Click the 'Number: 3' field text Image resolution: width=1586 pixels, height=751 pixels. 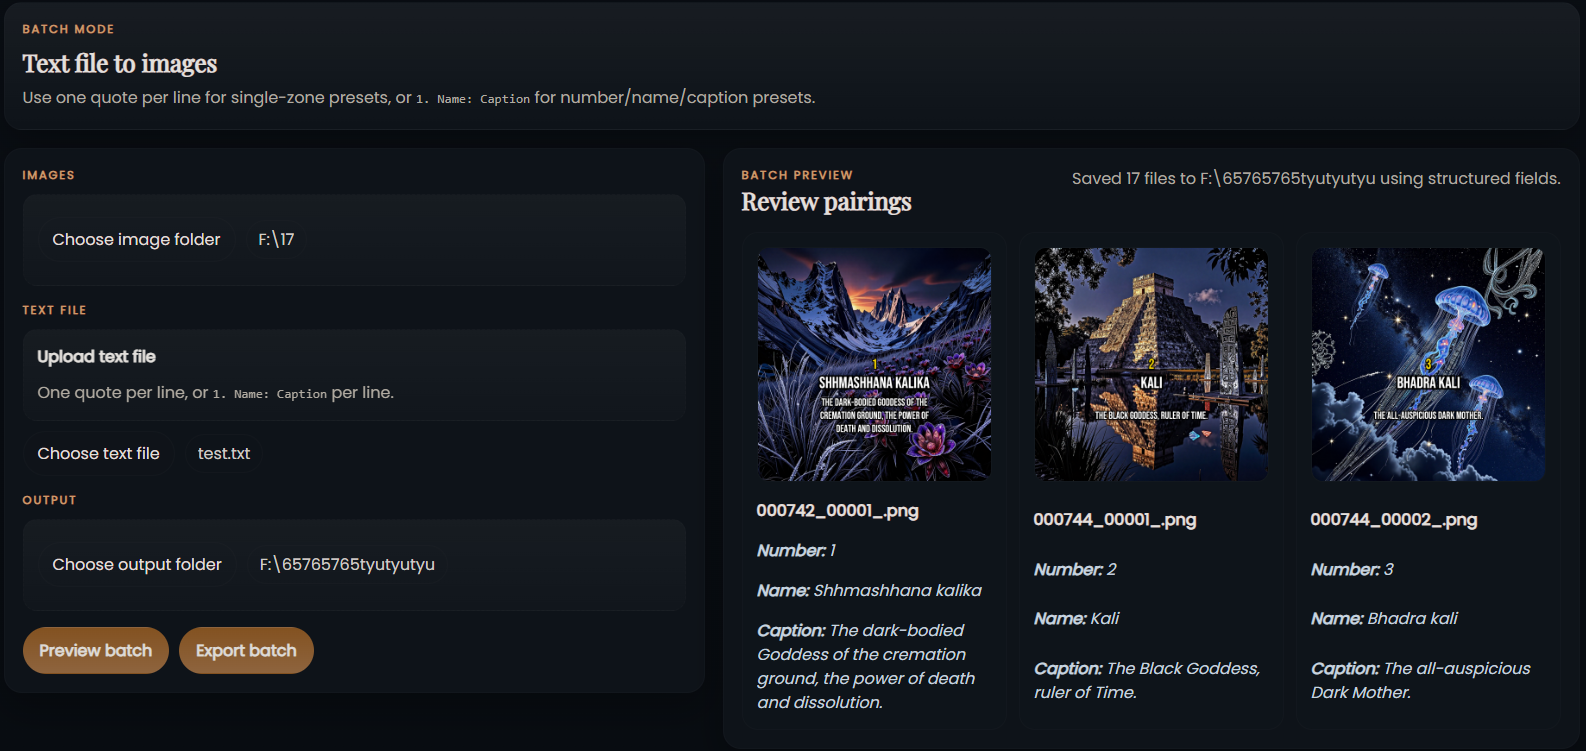tap(1352, 570)
